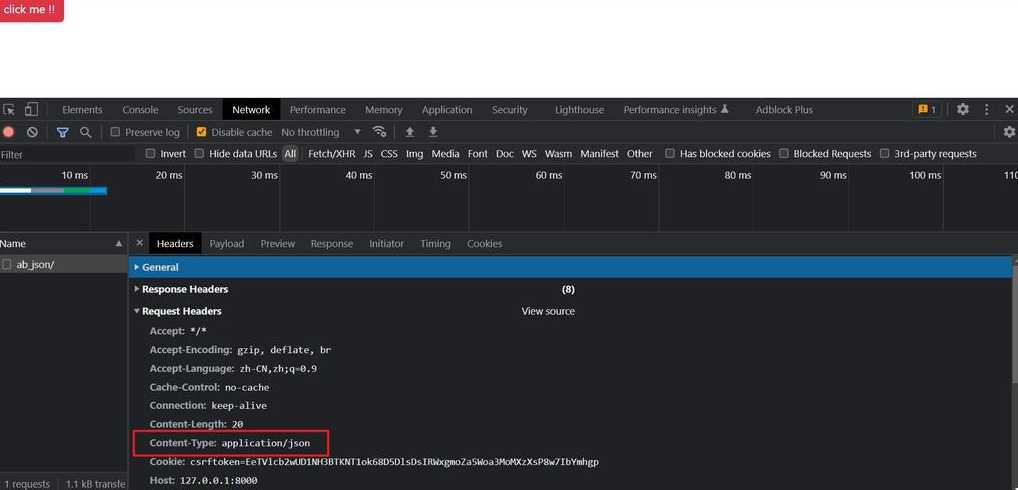Open the Security panel

click(x=510, y=110)
